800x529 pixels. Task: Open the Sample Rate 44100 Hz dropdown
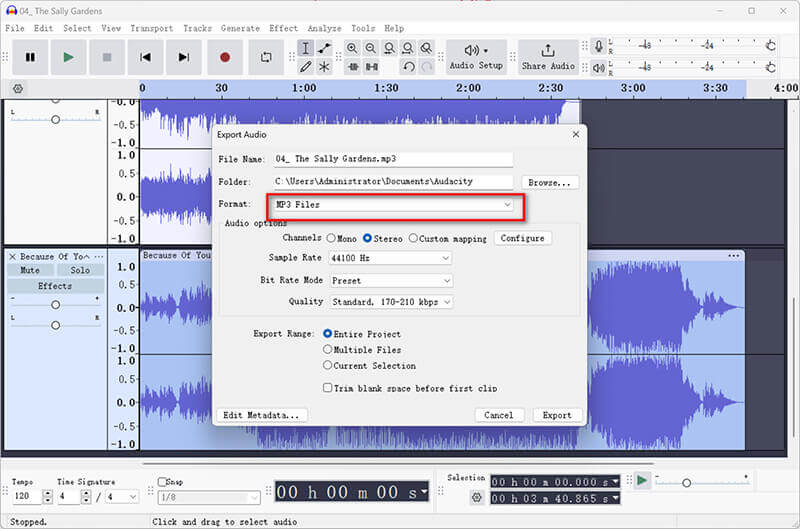[x=390, y=258]
